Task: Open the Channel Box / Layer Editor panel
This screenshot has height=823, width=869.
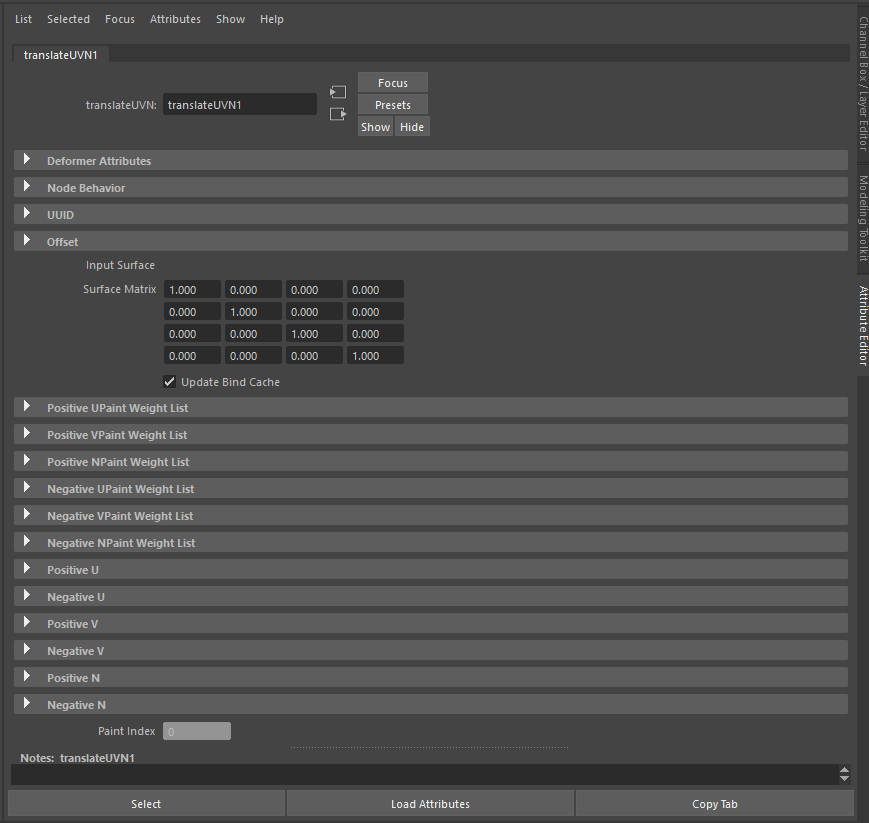Action: [x=860, y=60]
